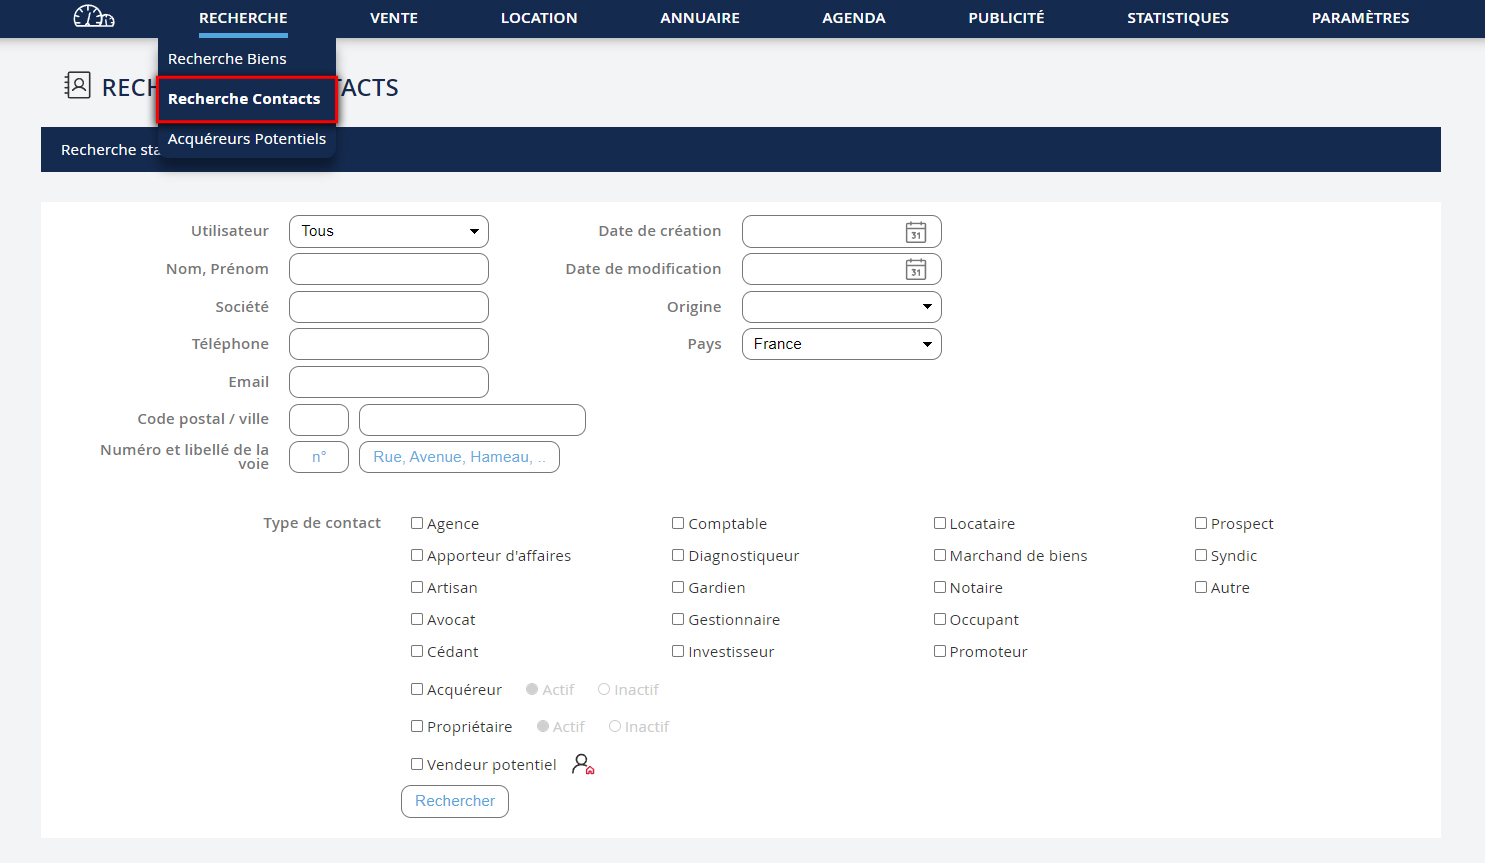Click the Vendeur potentiel person icon
The height and width of the screenshot is (863, 1485).
coord(583,765)
